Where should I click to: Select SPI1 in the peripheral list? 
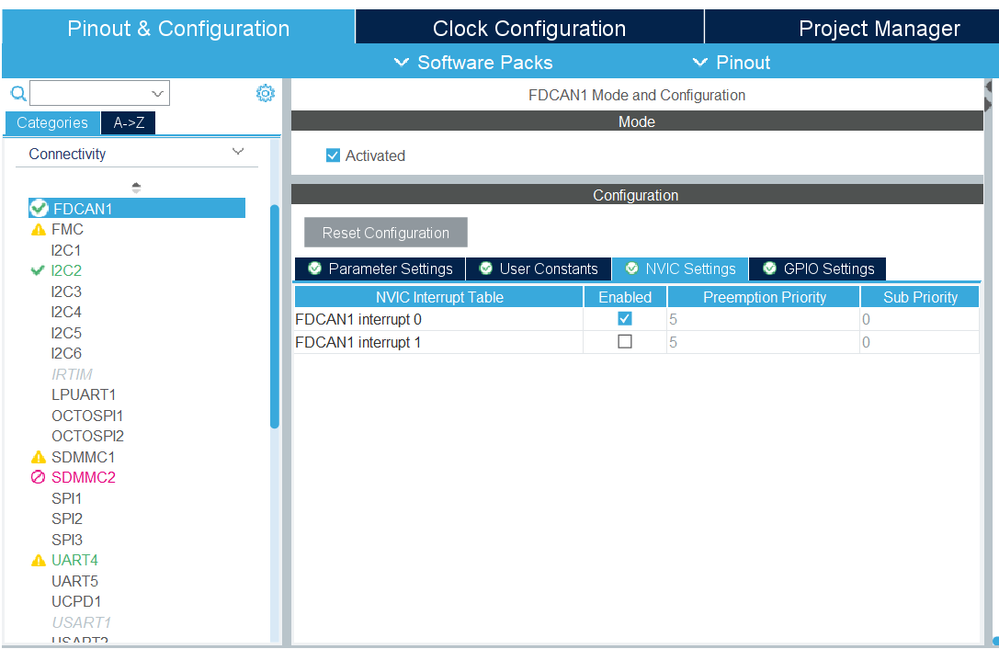pos(66,498)
